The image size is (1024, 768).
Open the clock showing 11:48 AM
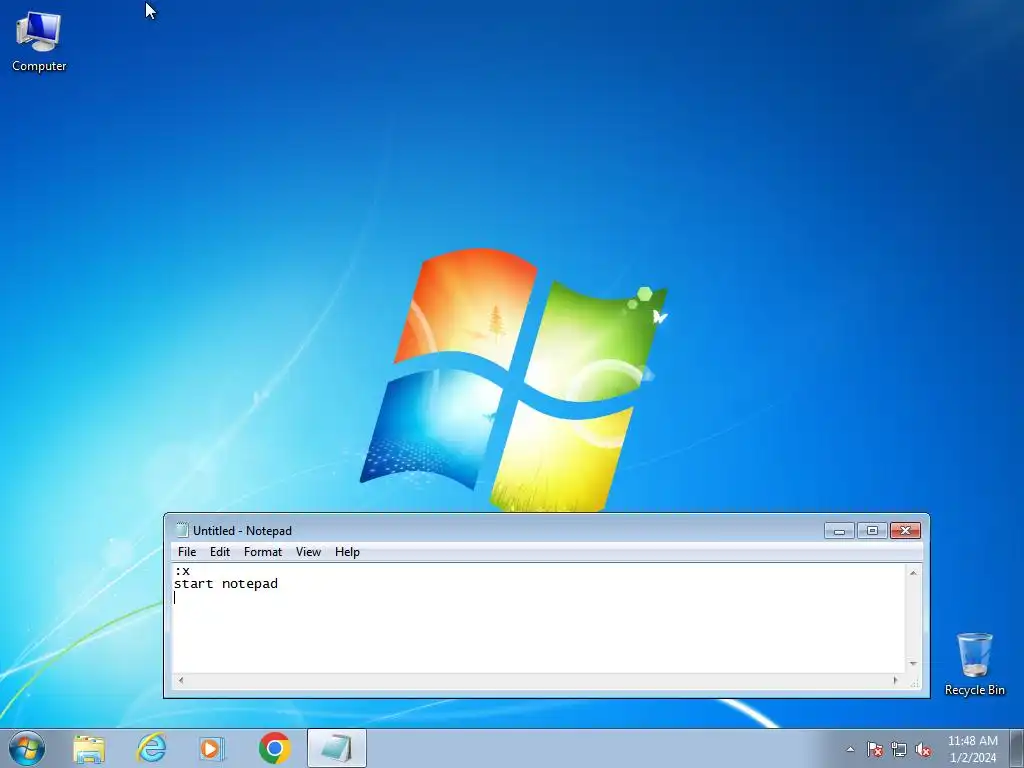pyautogui.click(x=972, y=749)
